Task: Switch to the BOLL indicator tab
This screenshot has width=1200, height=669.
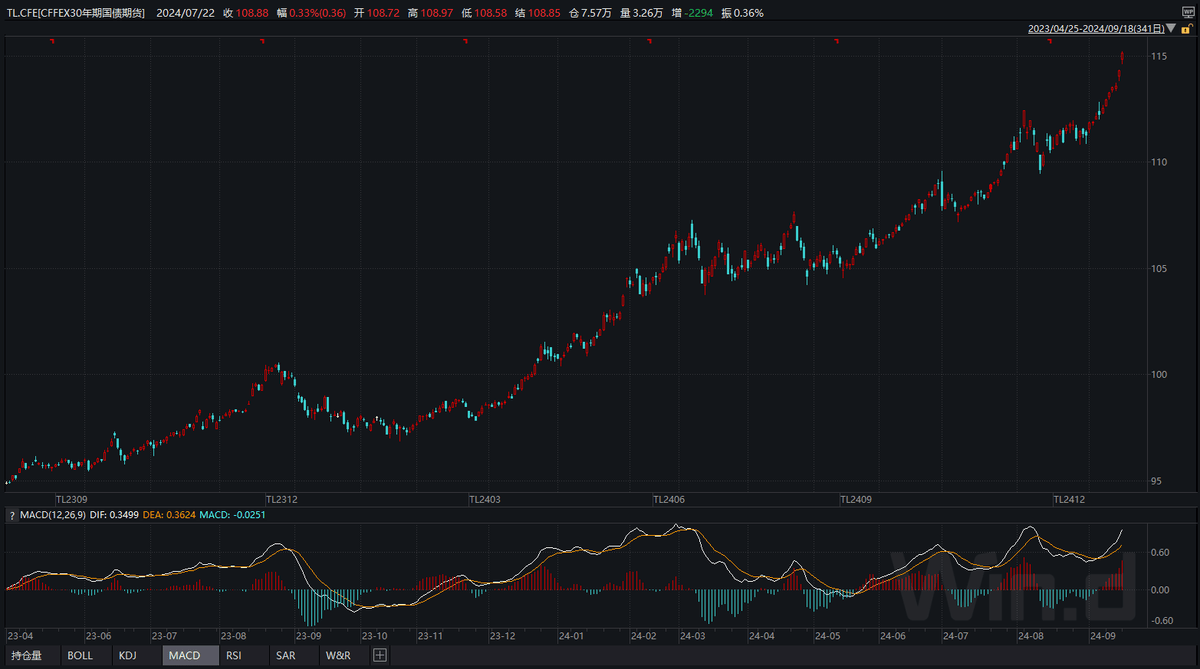Action: click(80, 656)
